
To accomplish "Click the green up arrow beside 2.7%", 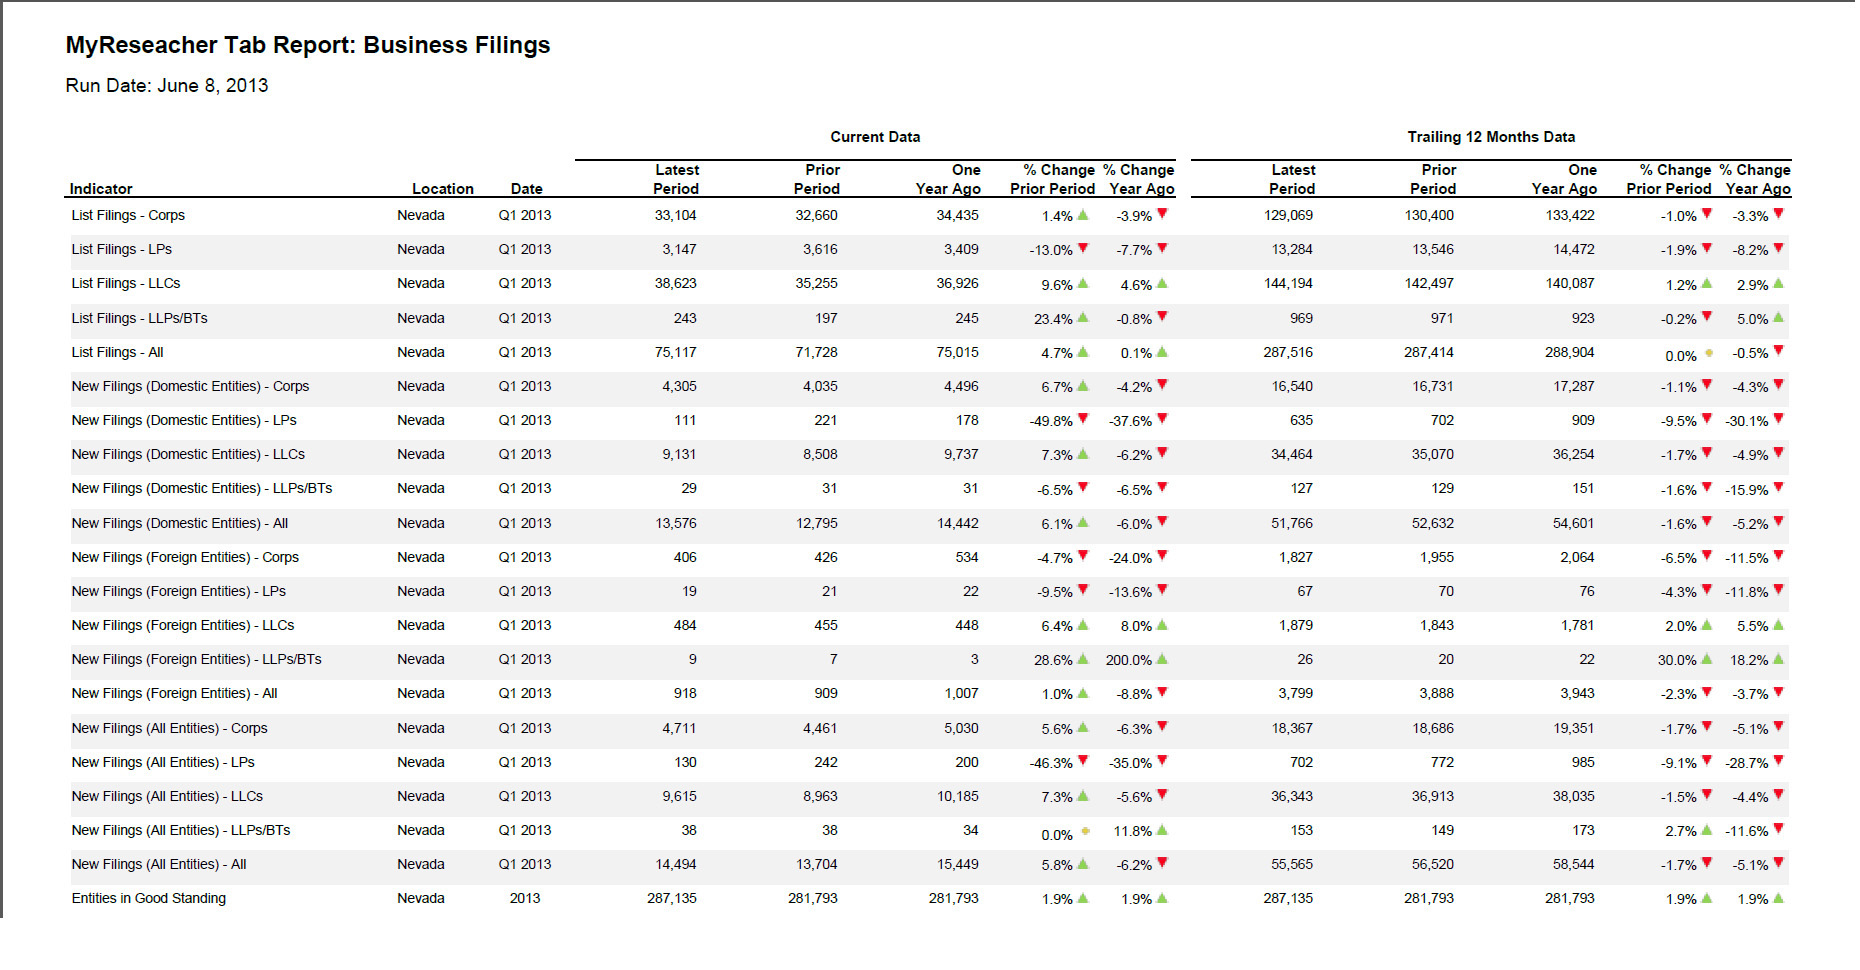I will tap(1706, 830).
